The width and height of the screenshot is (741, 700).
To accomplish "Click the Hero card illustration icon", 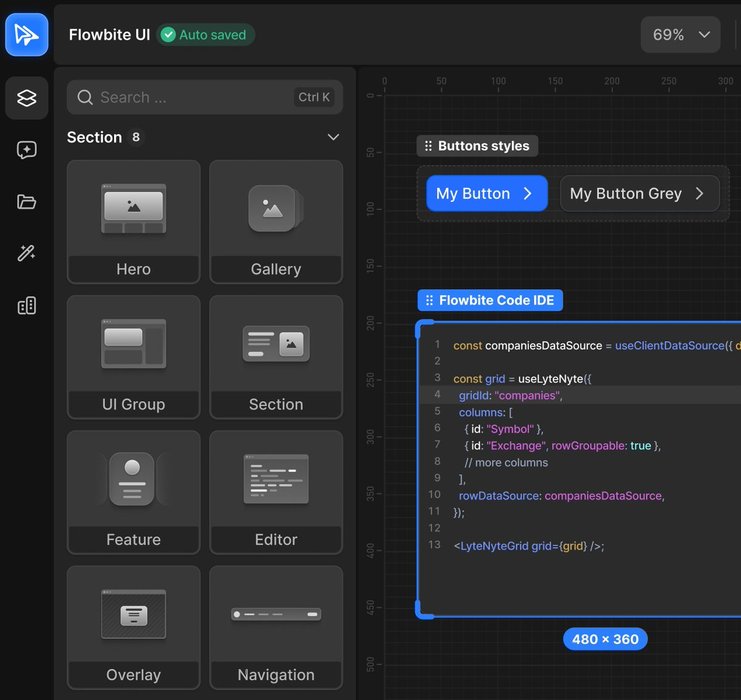I will pos(134,208).
